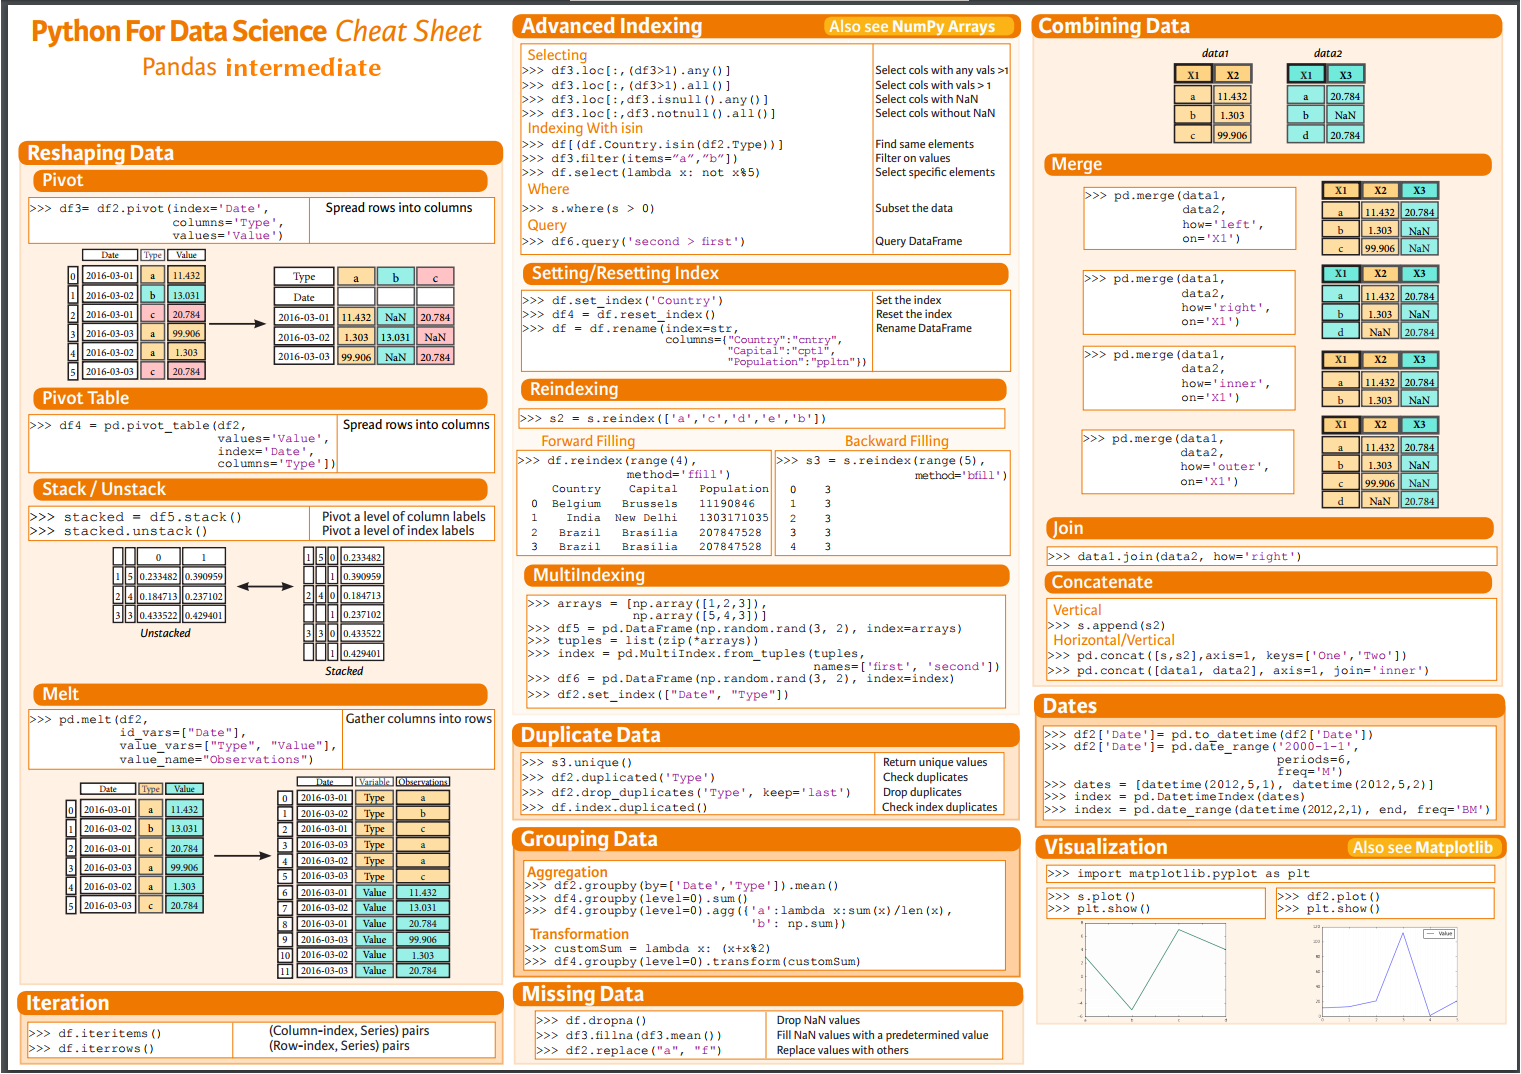This screenshot has width=1521, height=1074.
Task: Click the orange "Where" subheading
Action: (x=548, y=189)
